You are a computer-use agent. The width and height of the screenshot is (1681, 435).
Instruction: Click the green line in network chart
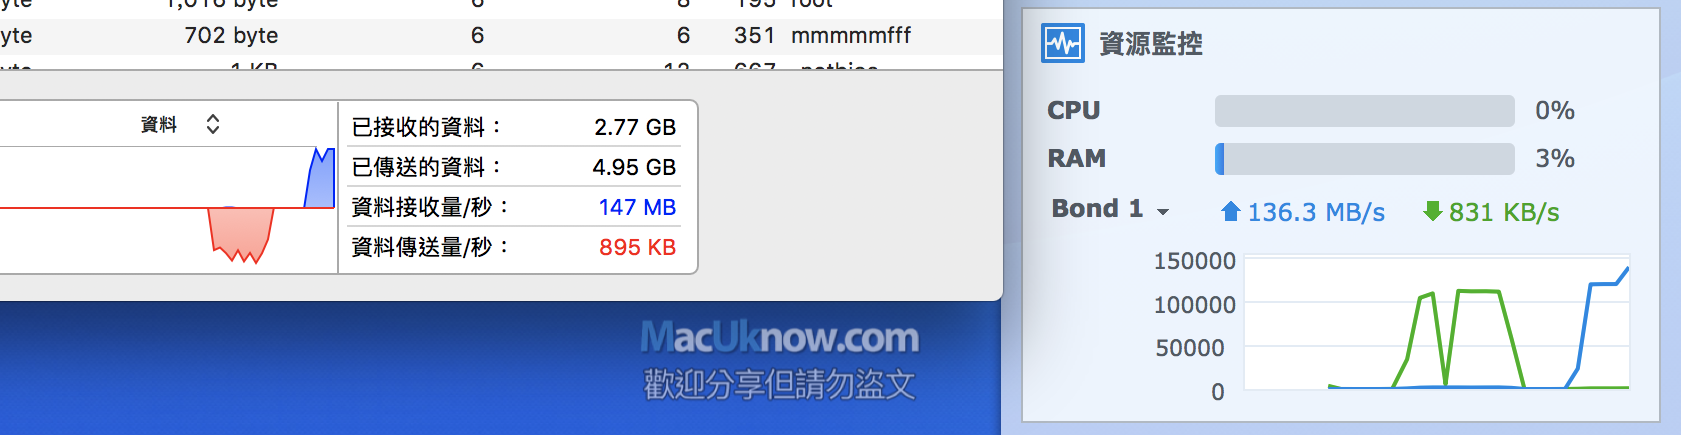[1478, 291]
